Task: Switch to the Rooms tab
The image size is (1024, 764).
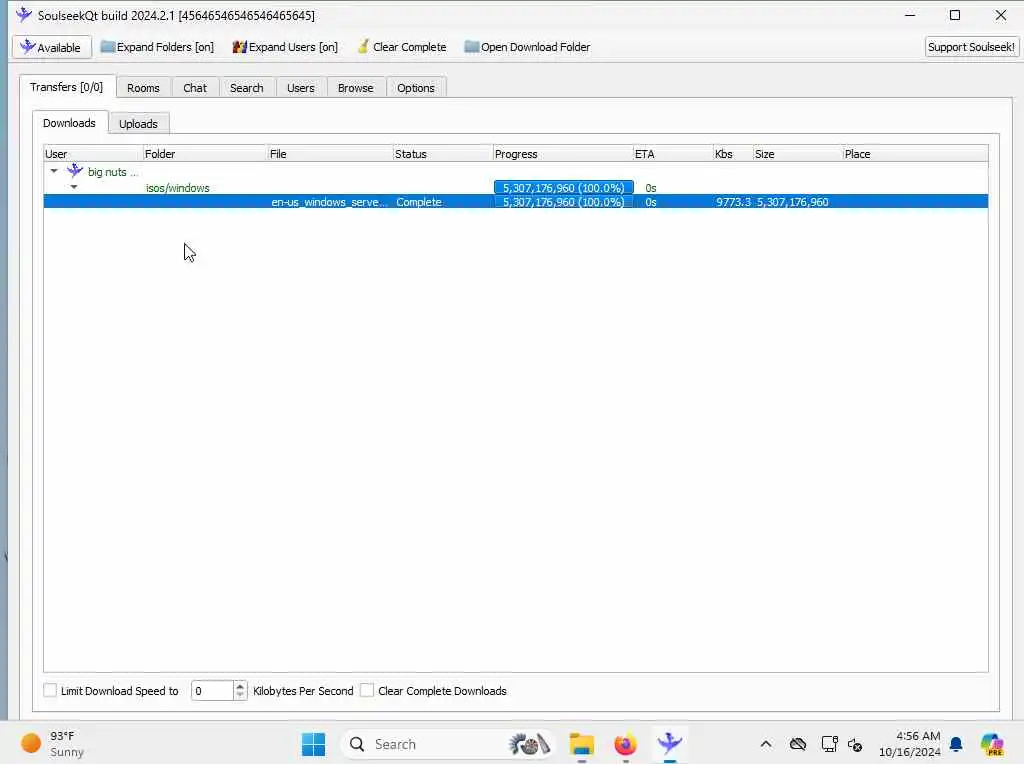Action: tap(143, 88)
